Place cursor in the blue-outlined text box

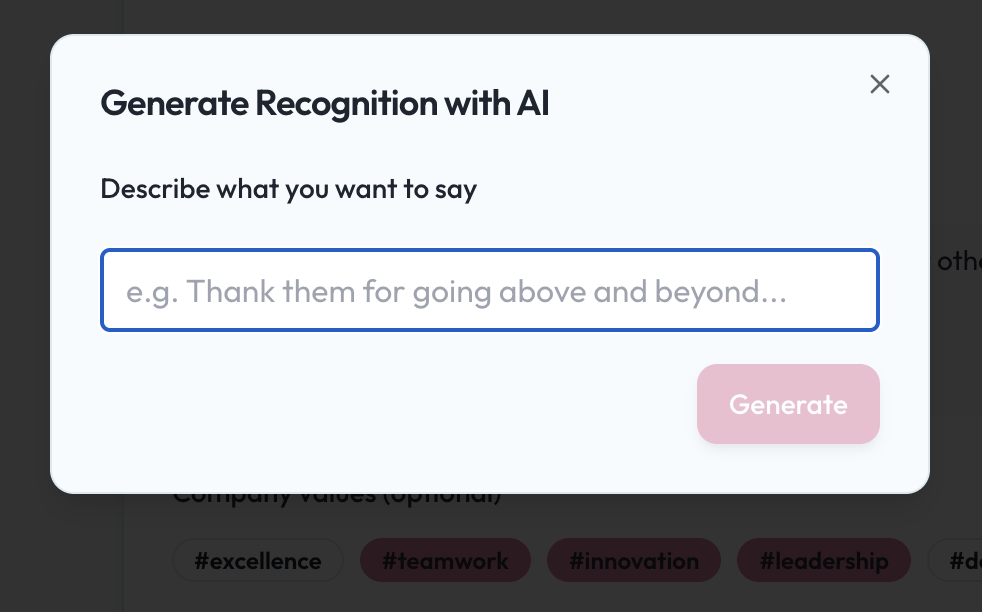click(489, 290)
